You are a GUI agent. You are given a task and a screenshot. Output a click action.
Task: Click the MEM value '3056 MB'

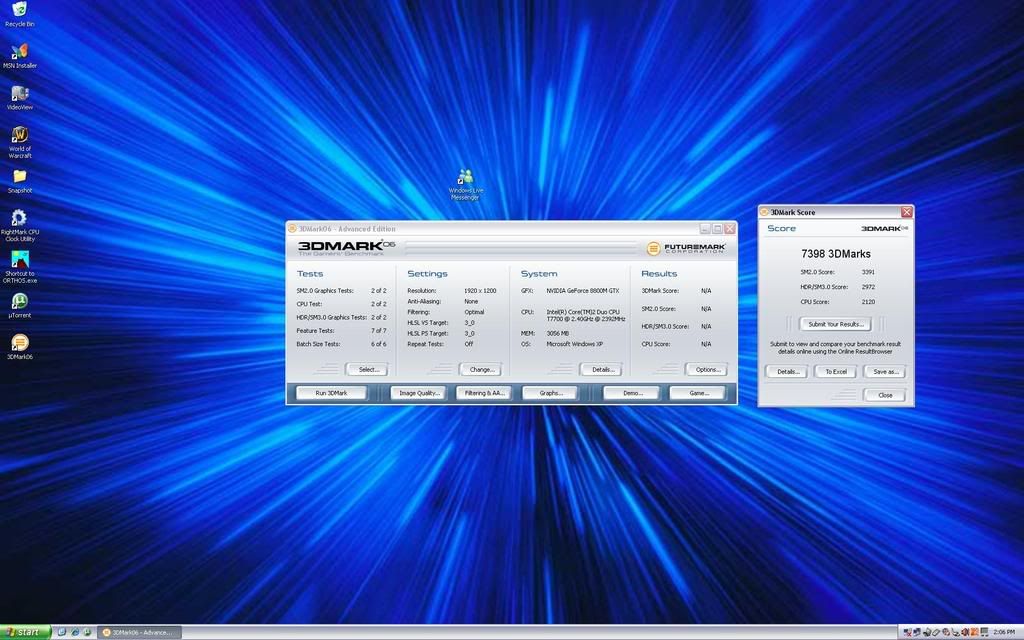click(x=558, y=333)
